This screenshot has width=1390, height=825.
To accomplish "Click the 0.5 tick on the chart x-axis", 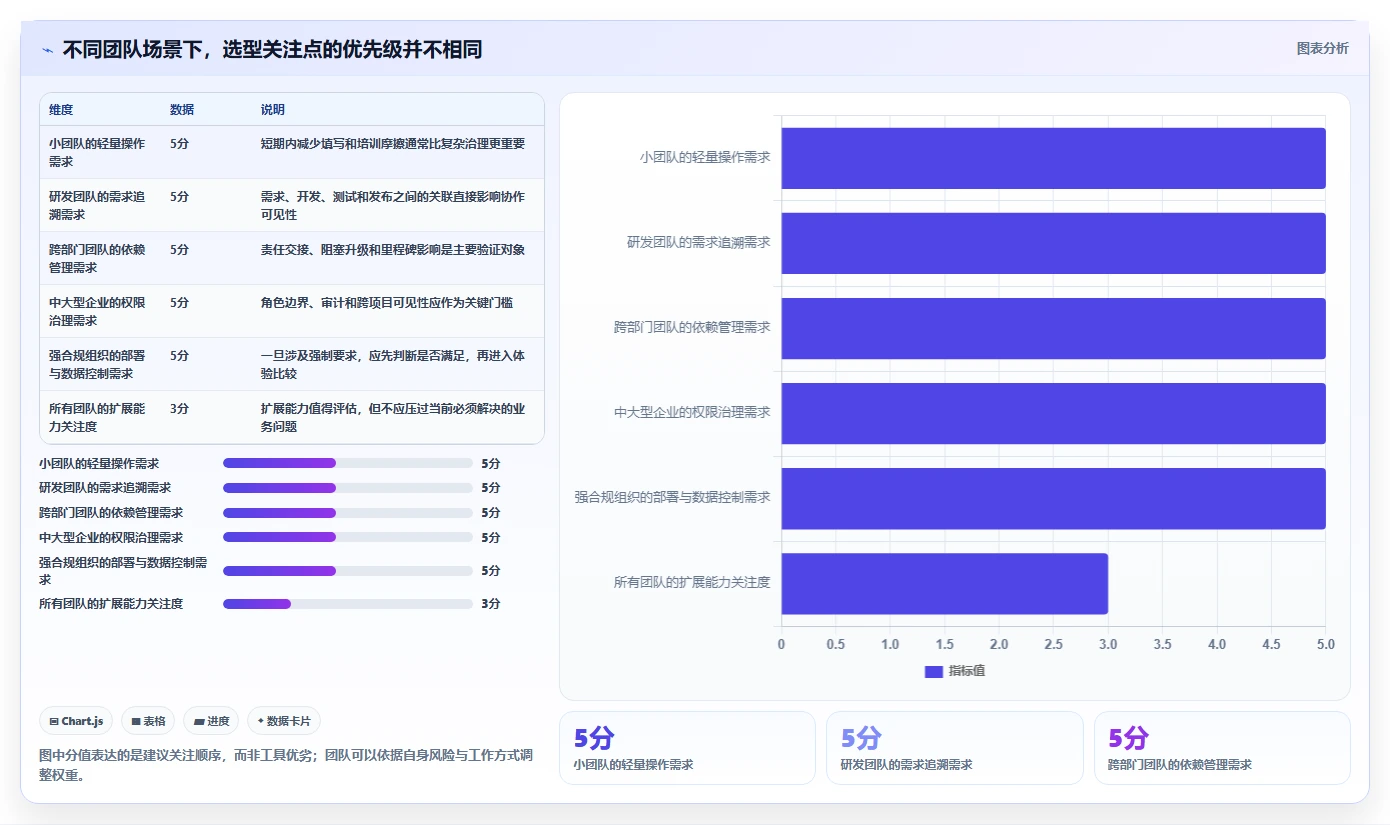I will click(x=835, y=645).
